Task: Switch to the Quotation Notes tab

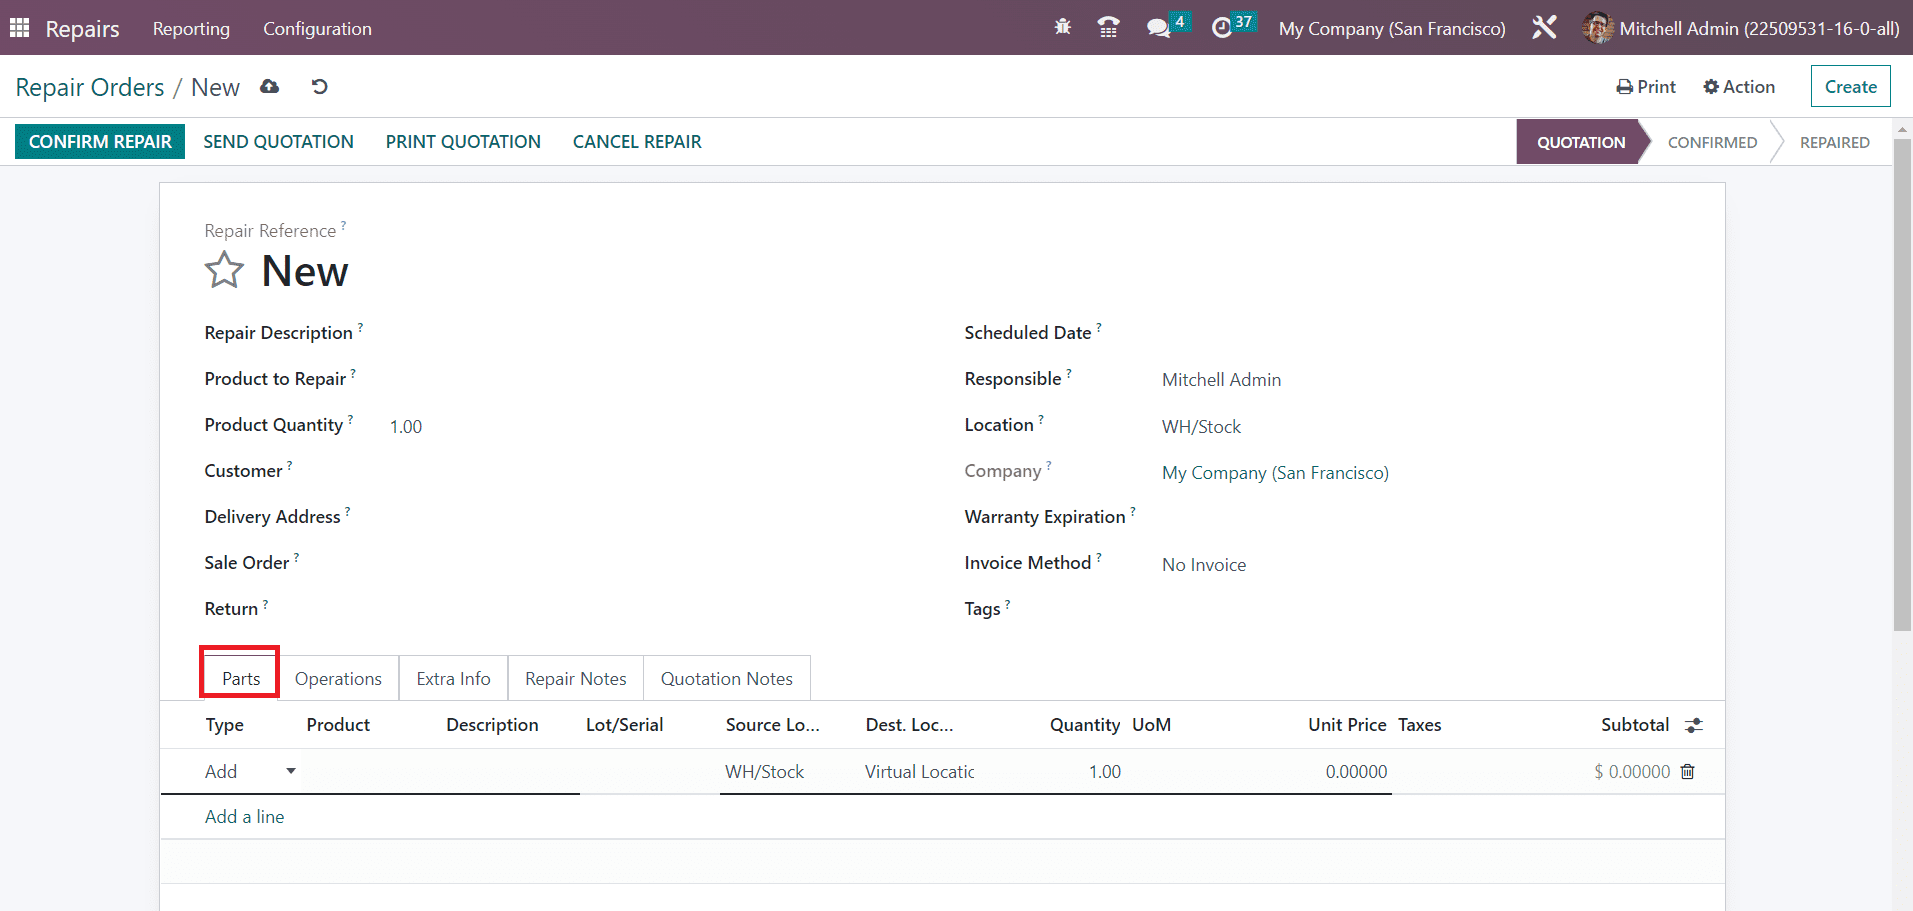Action: click(x=727, y=678)
